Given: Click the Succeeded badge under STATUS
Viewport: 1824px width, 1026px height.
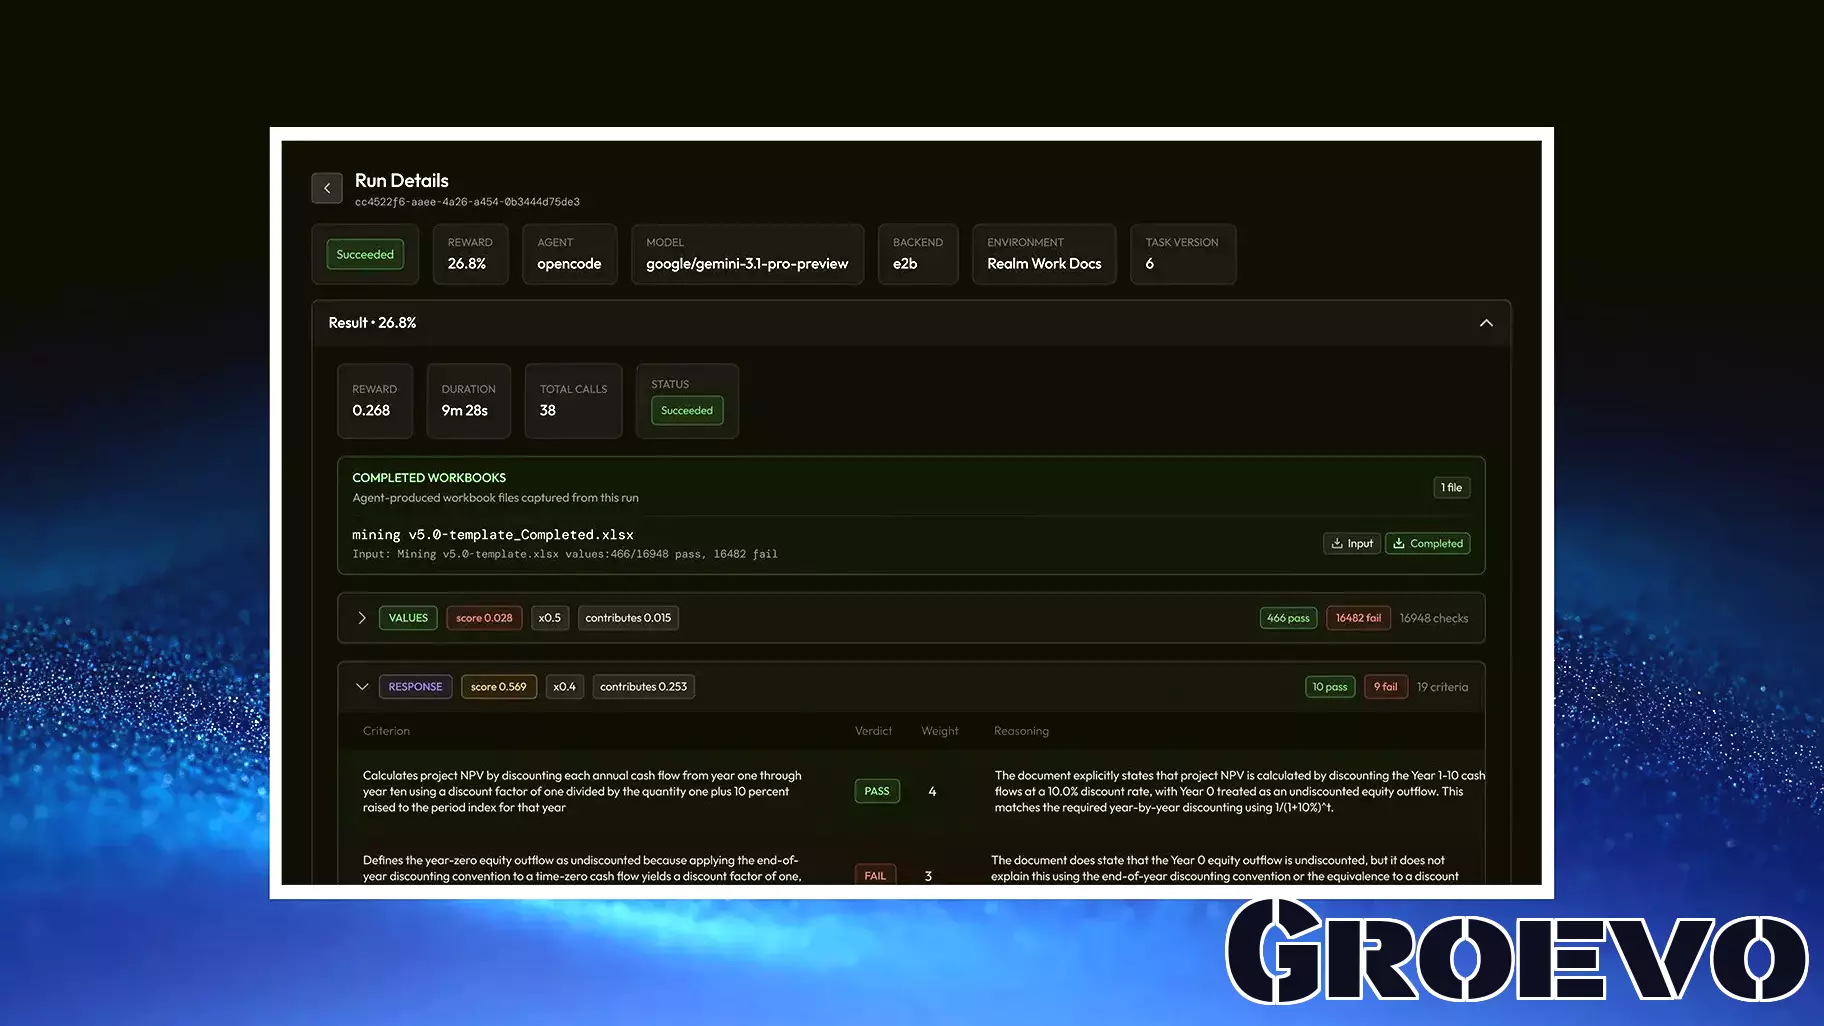Looking at the screenshot, I should click(x=687, y=410).
